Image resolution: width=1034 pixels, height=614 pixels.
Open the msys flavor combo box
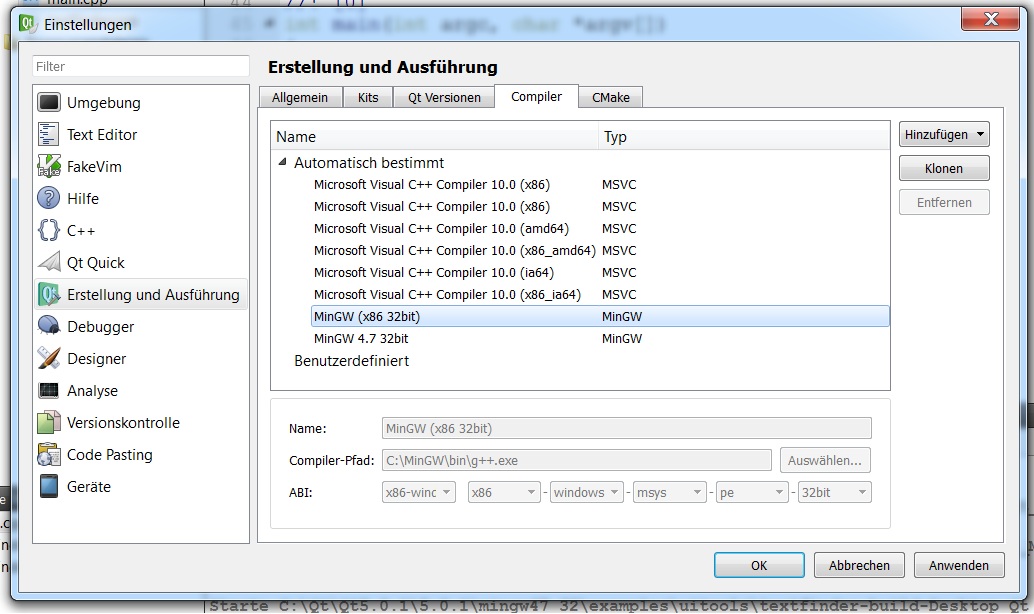tap(669, 492)
